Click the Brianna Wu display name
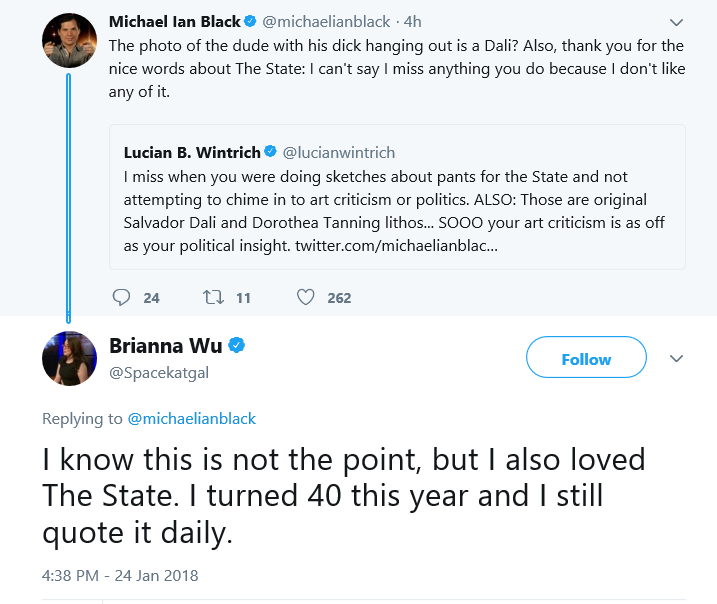Screen dimensions: 717x604 click(x=166, y=346)
